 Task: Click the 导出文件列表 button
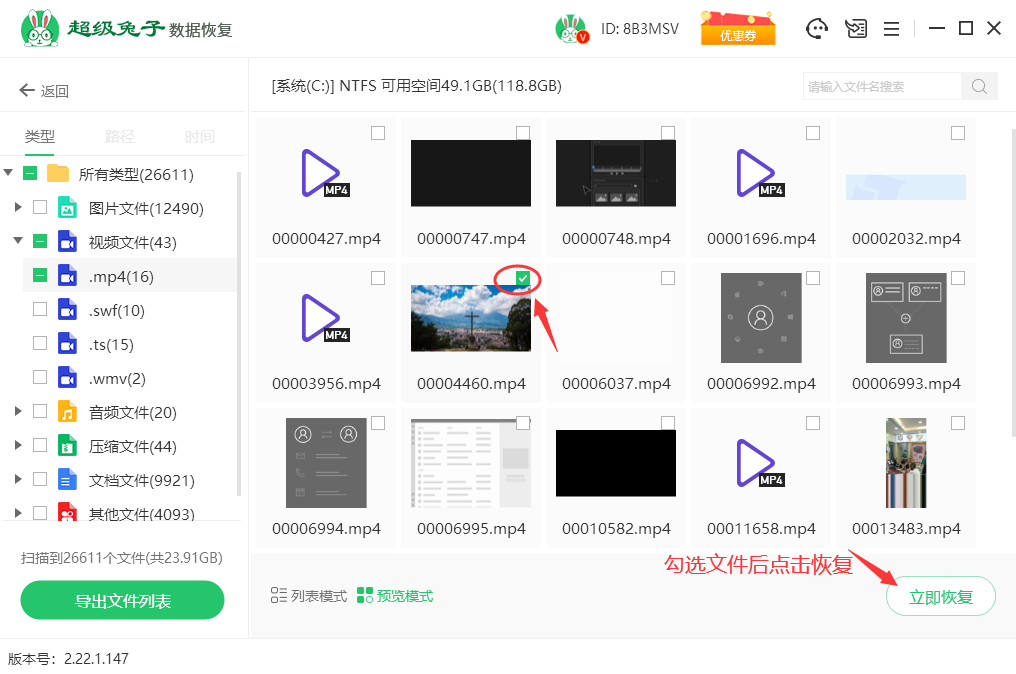tap(122, 601)
